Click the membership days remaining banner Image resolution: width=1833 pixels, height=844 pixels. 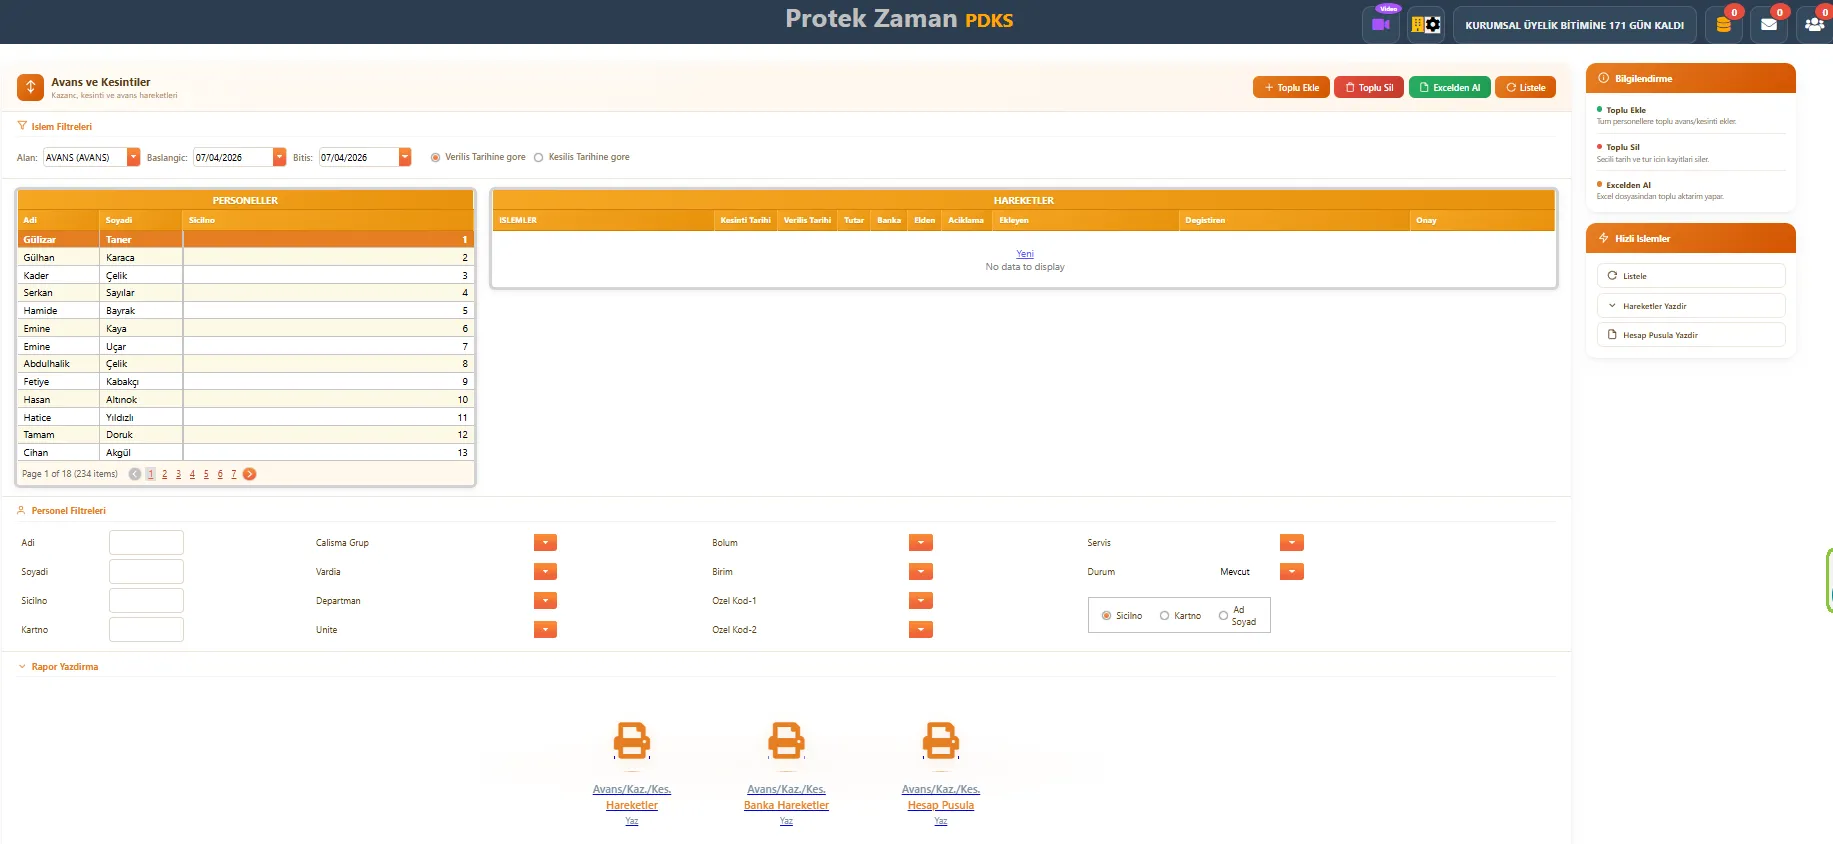1575,25
